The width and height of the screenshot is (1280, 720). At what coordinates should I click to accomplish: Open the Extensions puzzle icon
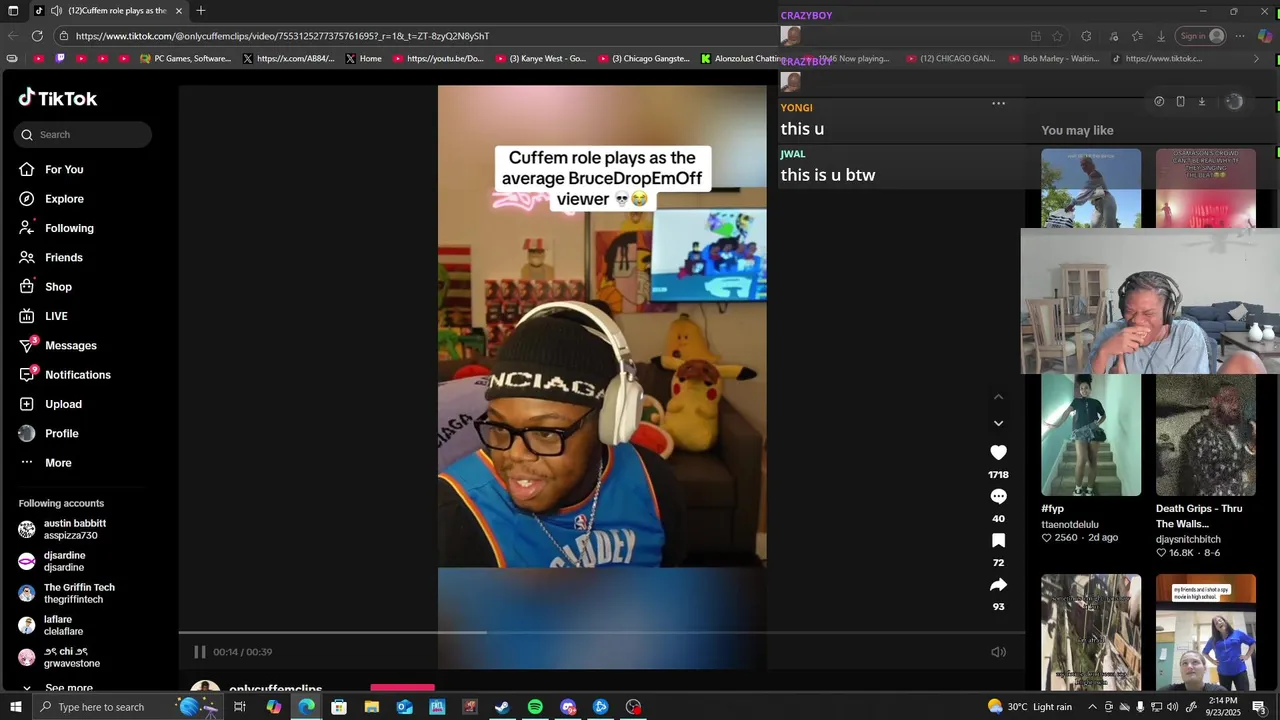coord(1086,36)
